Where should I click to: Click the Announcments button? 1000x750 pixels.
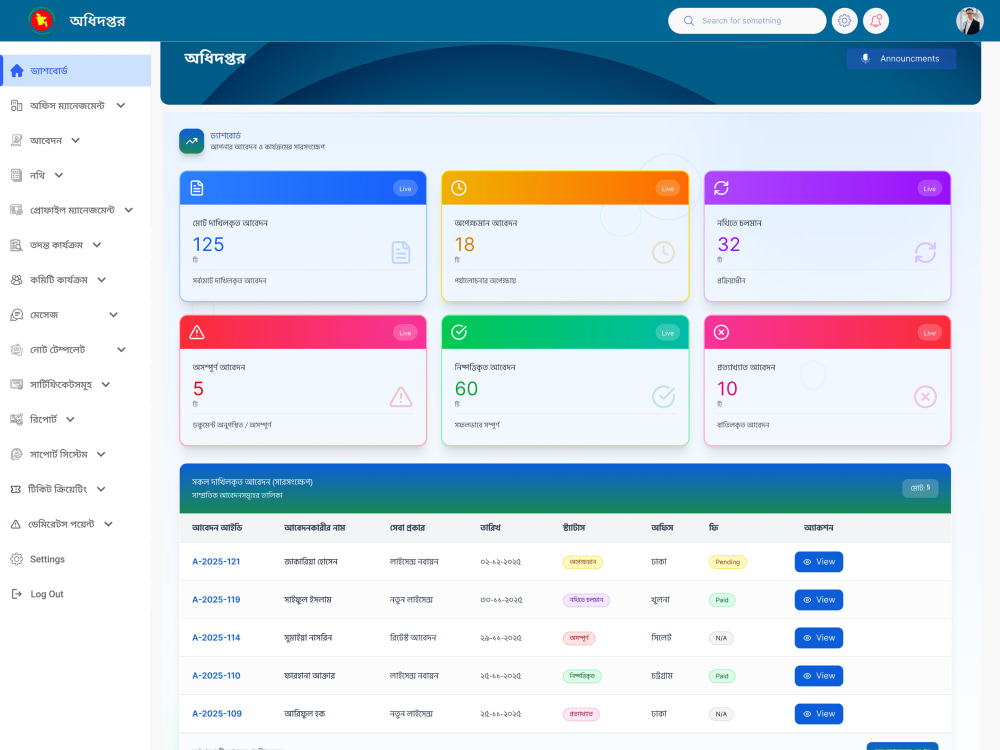point(901,59)
